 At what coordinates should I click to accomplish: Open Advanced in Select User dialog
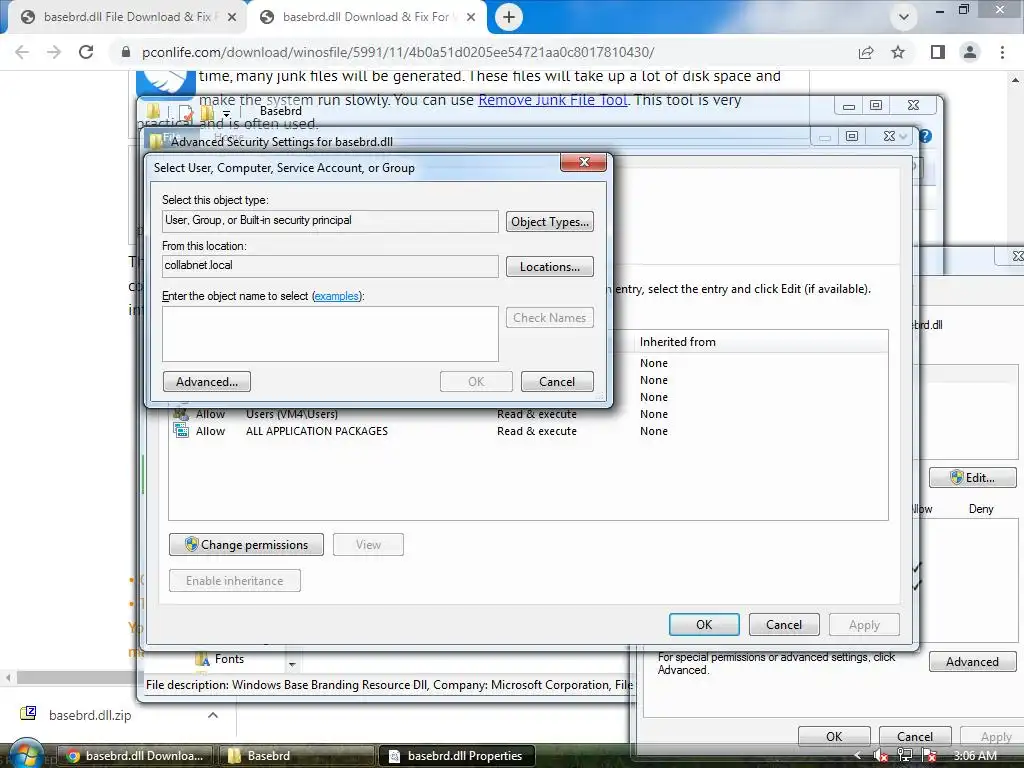[206, 381]
